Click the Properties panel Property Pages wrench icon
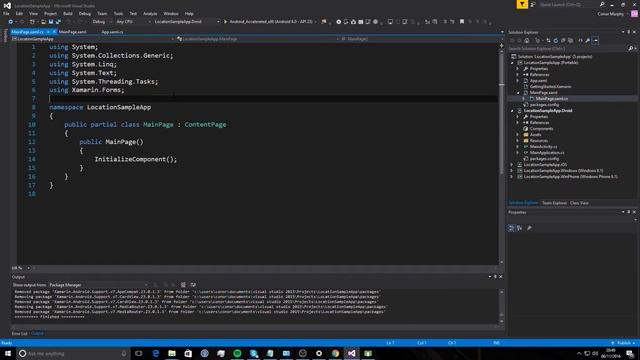The height and width of the screenshot is (360, 640). pos(529,228)
